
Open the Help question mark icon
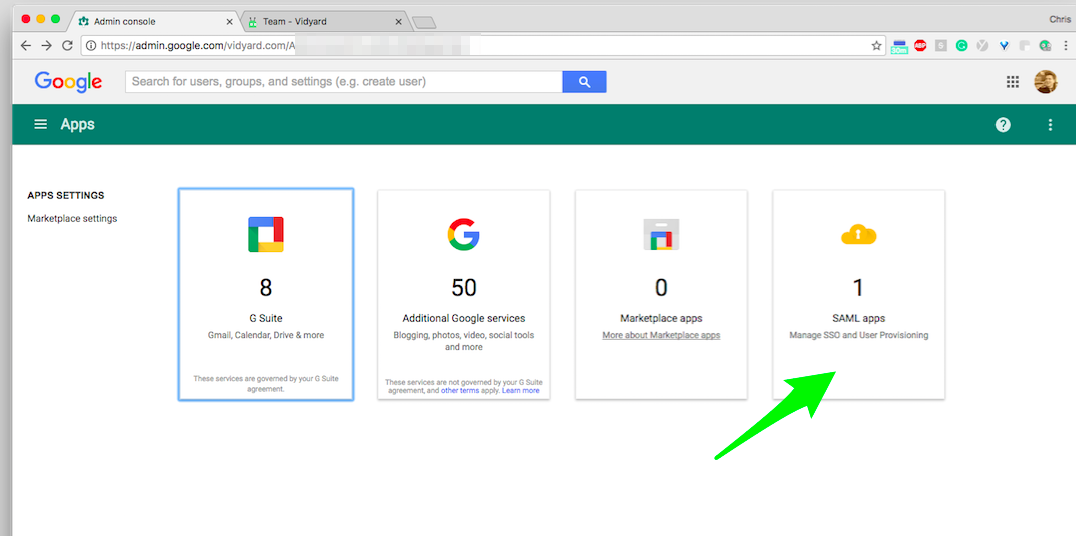click(1003, 125)
